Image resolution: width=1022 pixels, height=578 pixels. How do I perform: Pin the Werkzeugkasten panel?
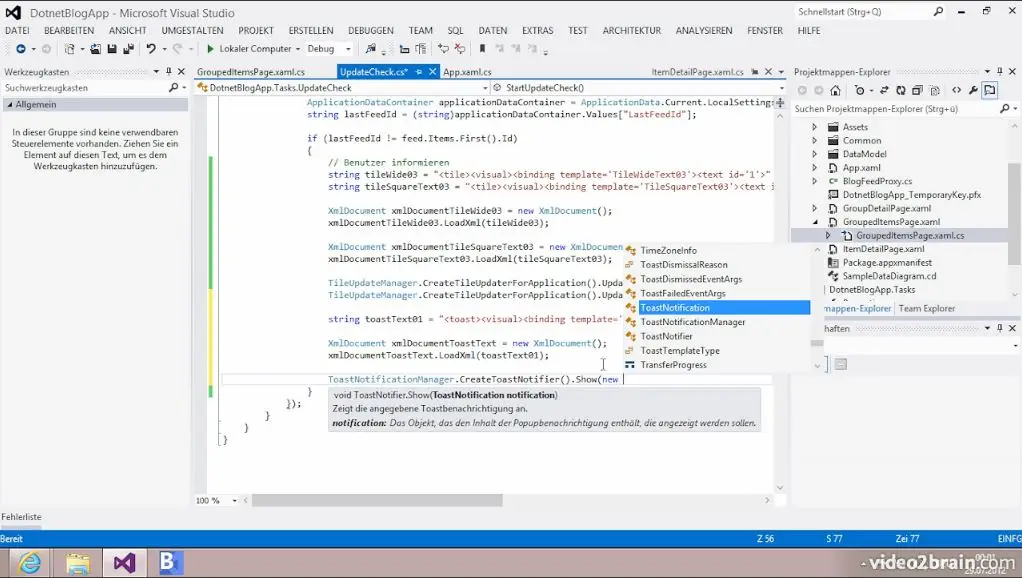click(169, 72)
